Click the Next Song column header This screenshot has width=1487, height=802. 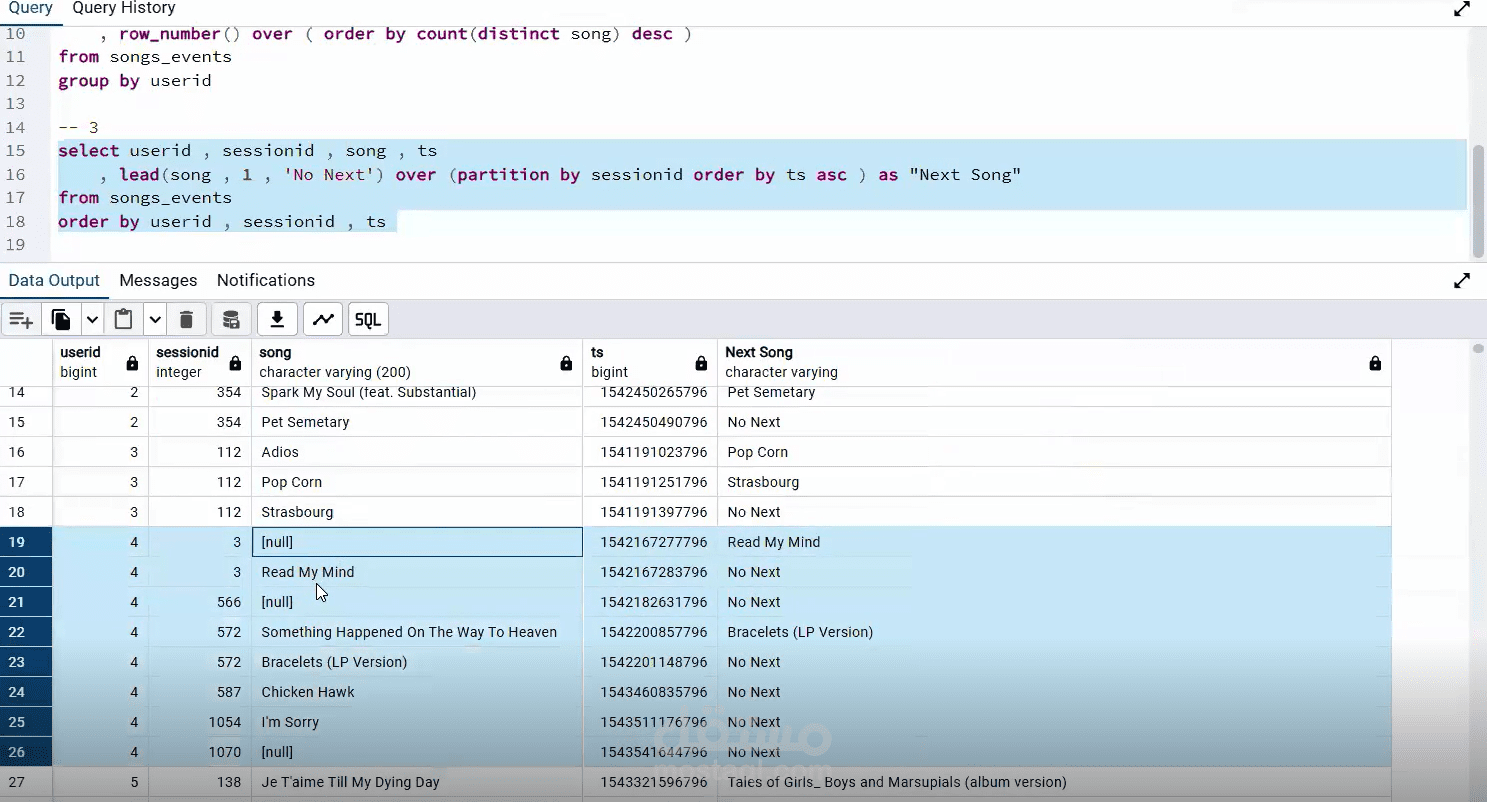tap(1054, 362)
